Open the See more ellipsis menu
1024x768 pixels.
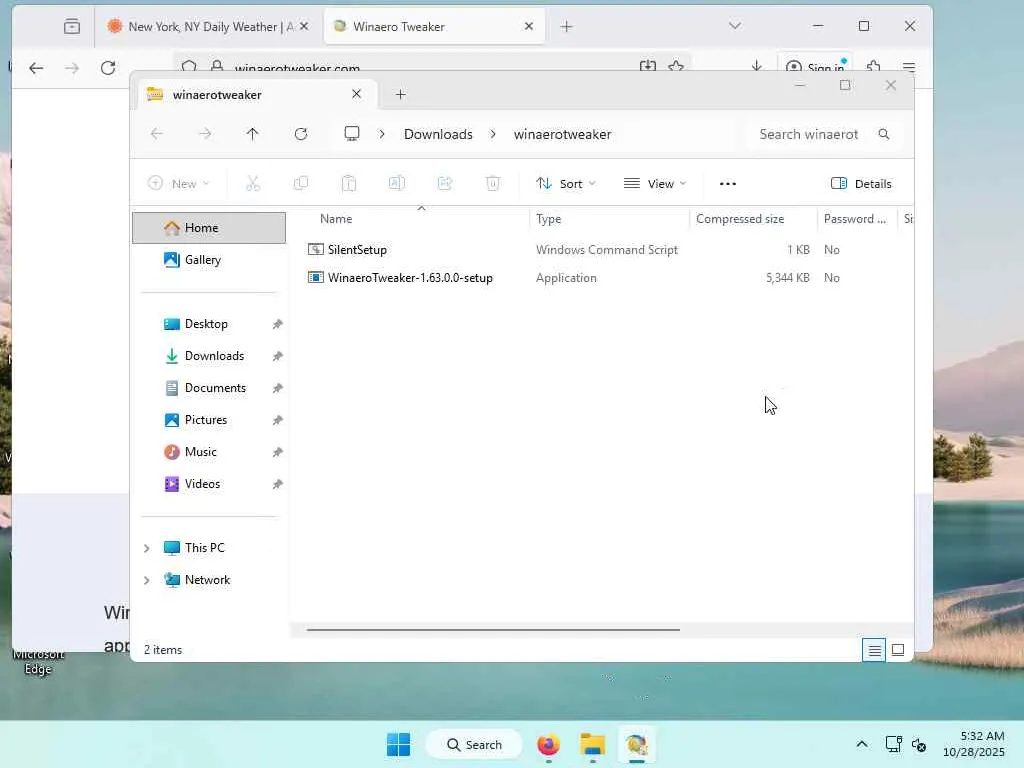728,184
